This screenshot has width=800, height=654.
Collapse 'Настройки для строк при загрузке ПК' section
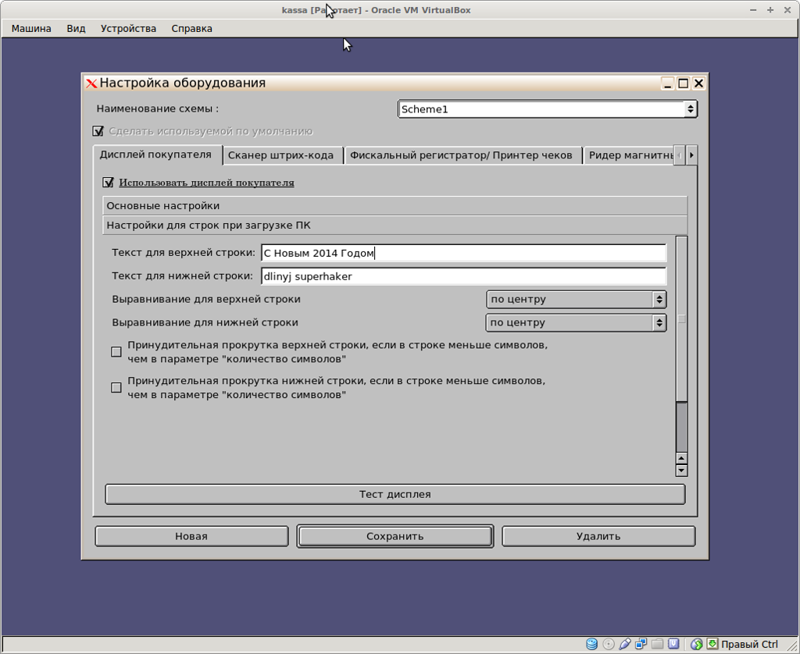pyautogui.click(x=394, y=225)
